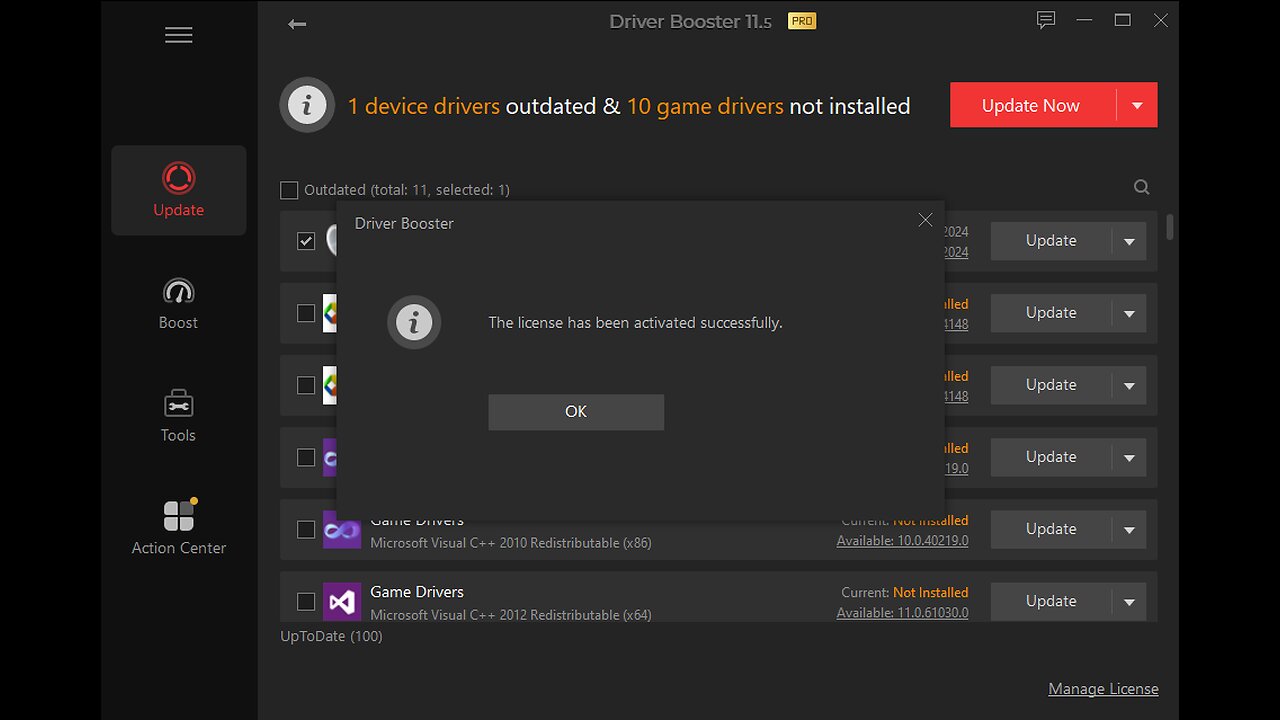
Task: Click Update for the row ending 19.0
Action: 1051,457
